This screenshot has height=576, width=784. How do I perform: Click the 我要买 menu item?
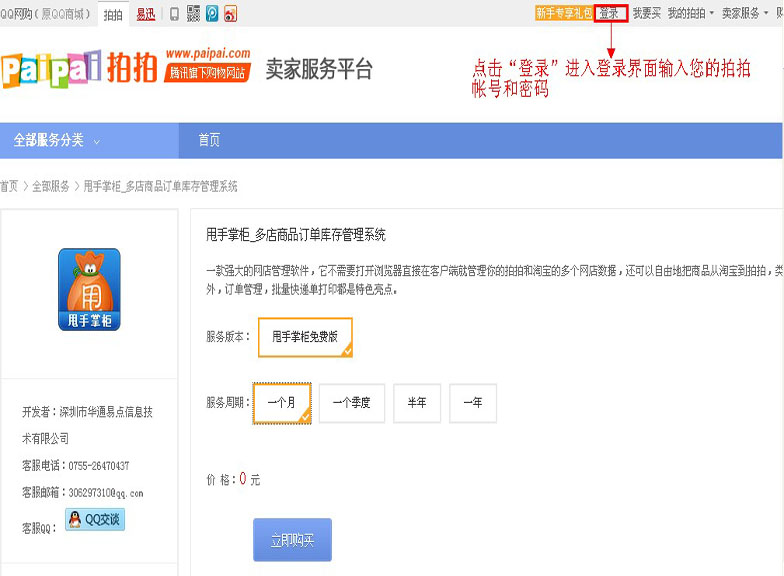click(x=646, y=14)
